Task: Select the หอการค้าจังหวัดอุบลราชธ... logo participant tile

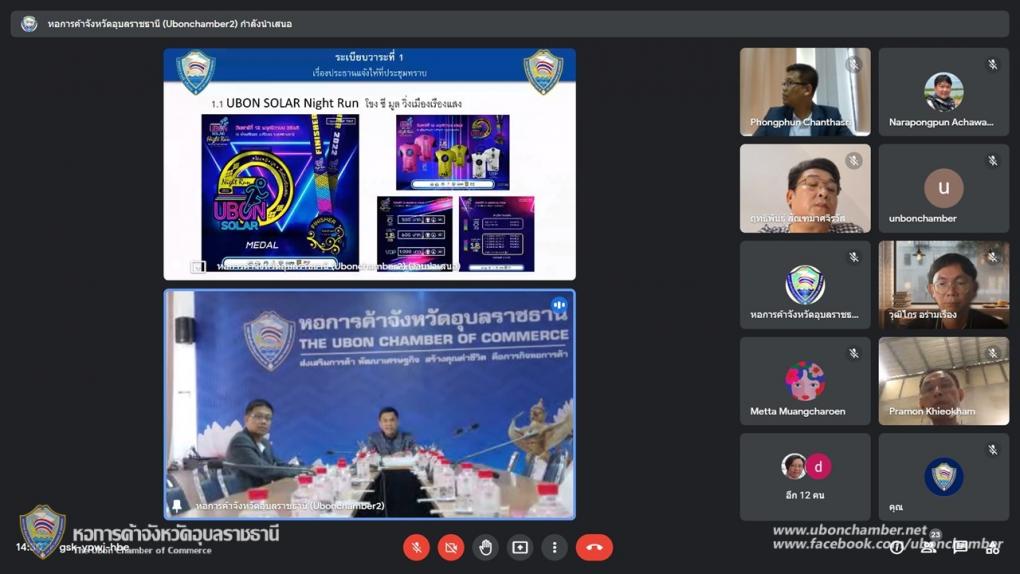Action: 805,284
